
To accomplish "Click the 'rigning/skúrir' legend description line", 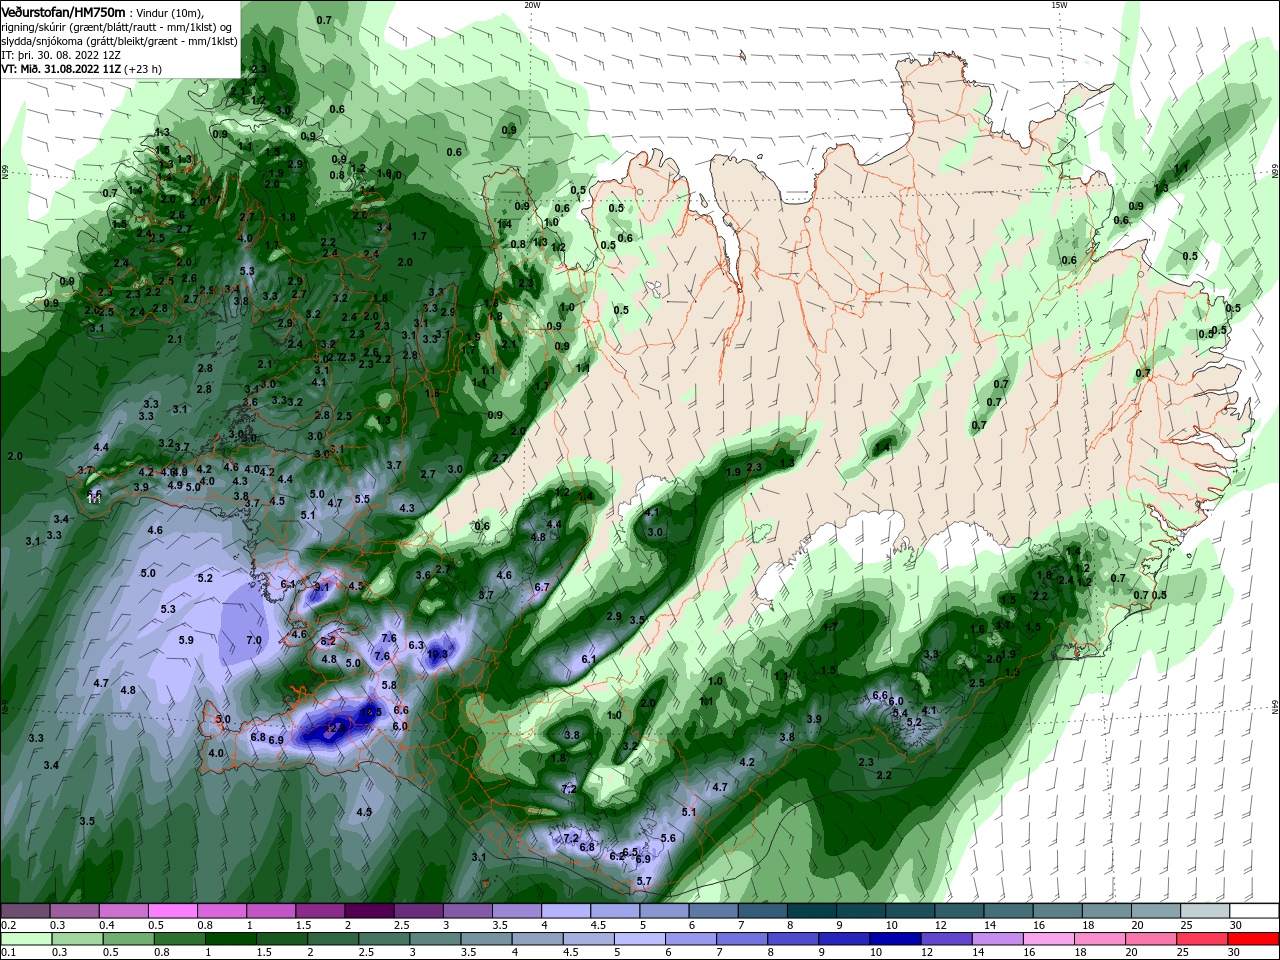I will (117, 27).
